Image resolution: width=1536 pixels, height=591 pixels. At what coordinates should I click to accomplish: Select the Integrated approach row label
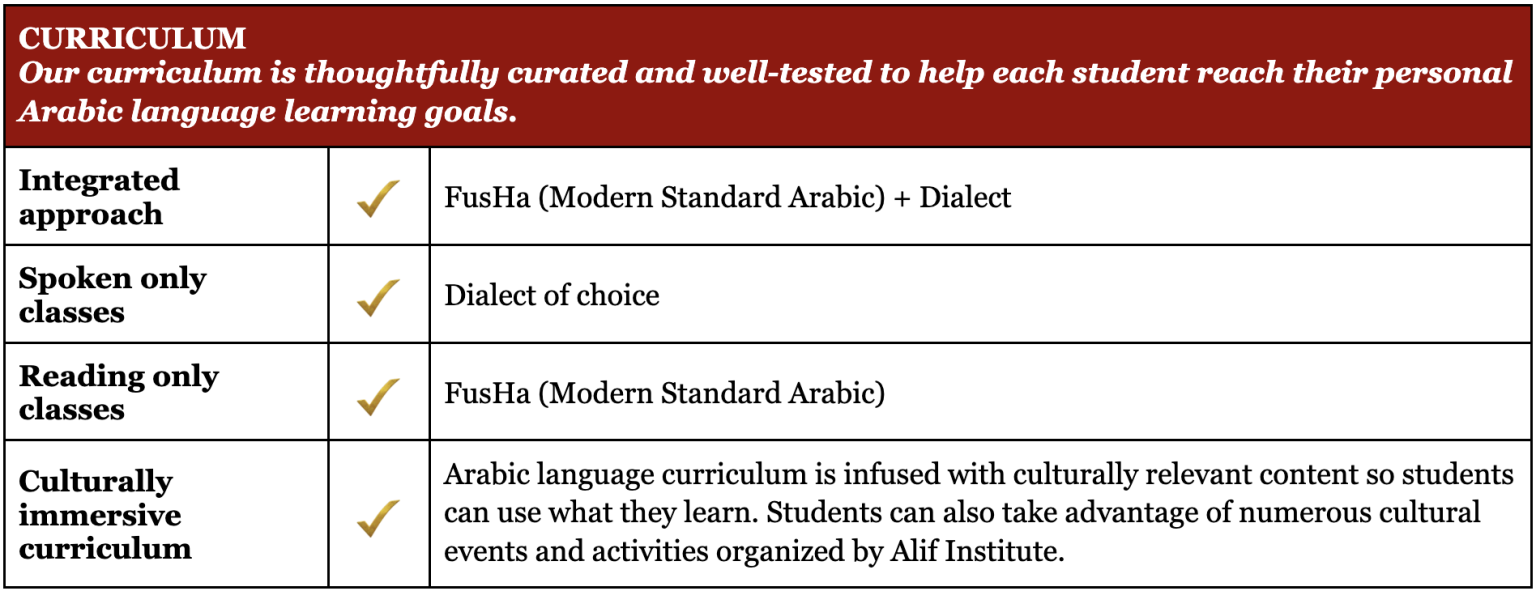pyautogui.click(x=99, y=197)
